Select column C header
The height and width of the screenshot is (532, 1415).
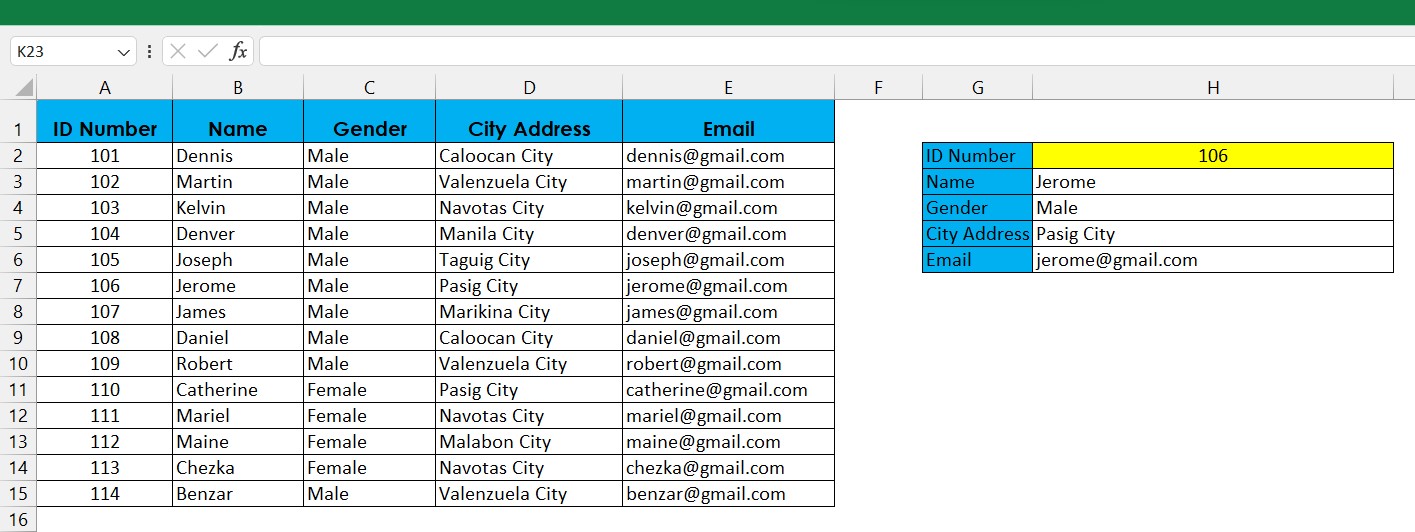pos(369,88)
